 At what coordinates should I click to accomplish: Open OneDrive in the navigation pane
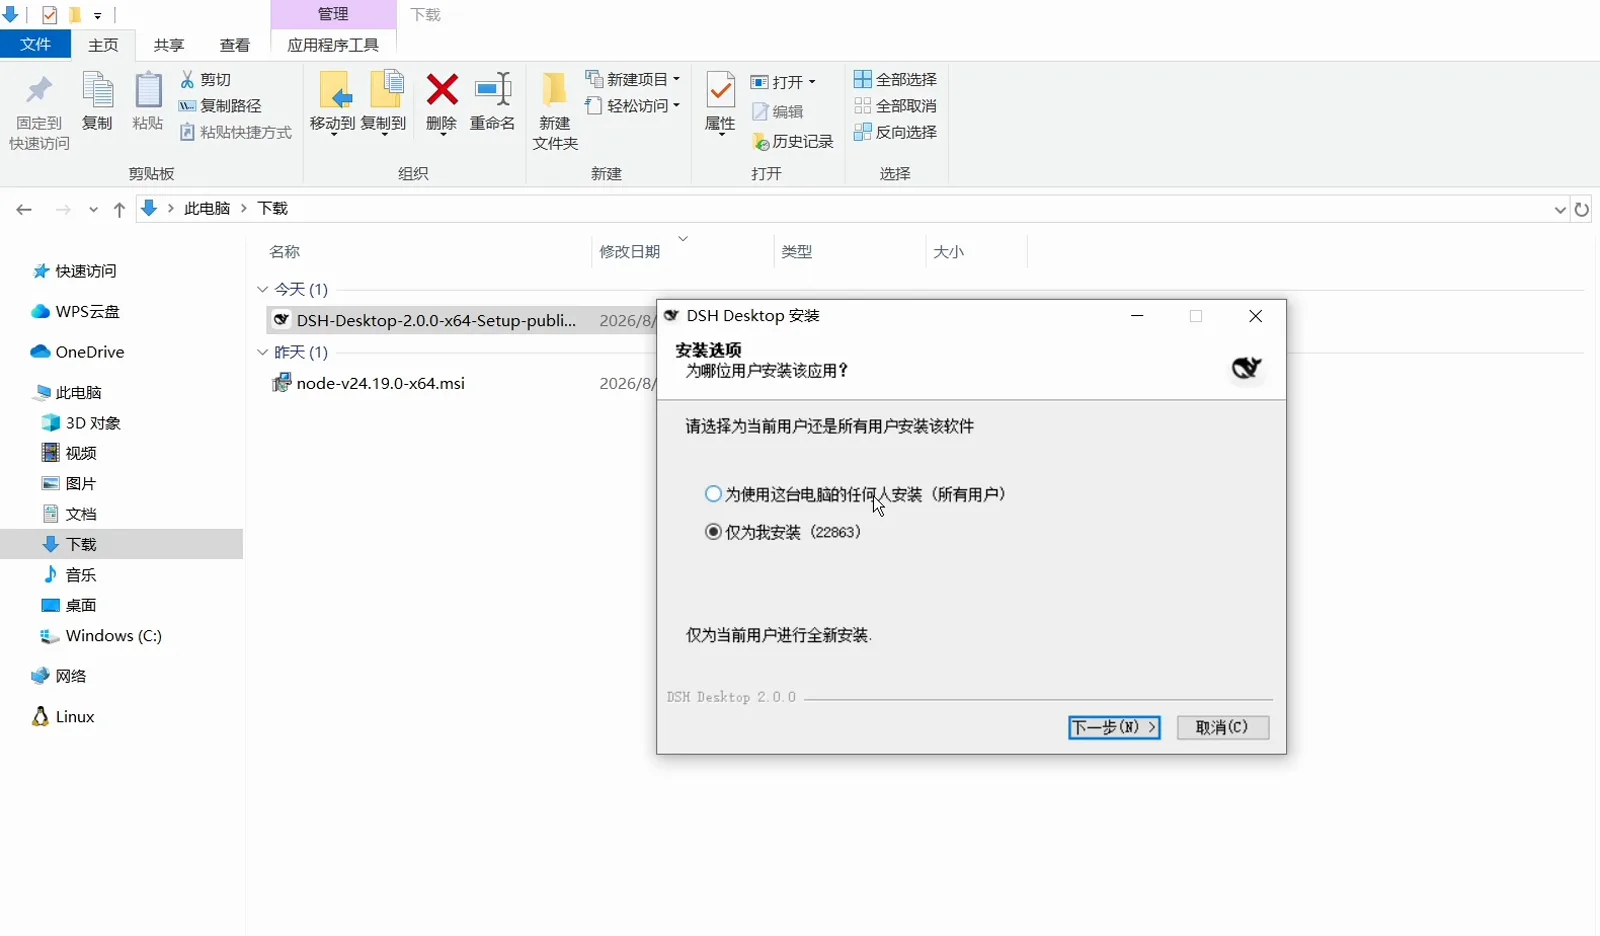pos(77,352)
